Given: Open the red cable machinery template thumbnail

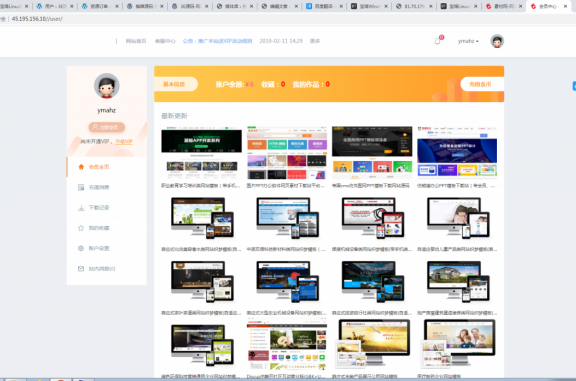Looking at the screenshot, I should click(x=372, y=218).
